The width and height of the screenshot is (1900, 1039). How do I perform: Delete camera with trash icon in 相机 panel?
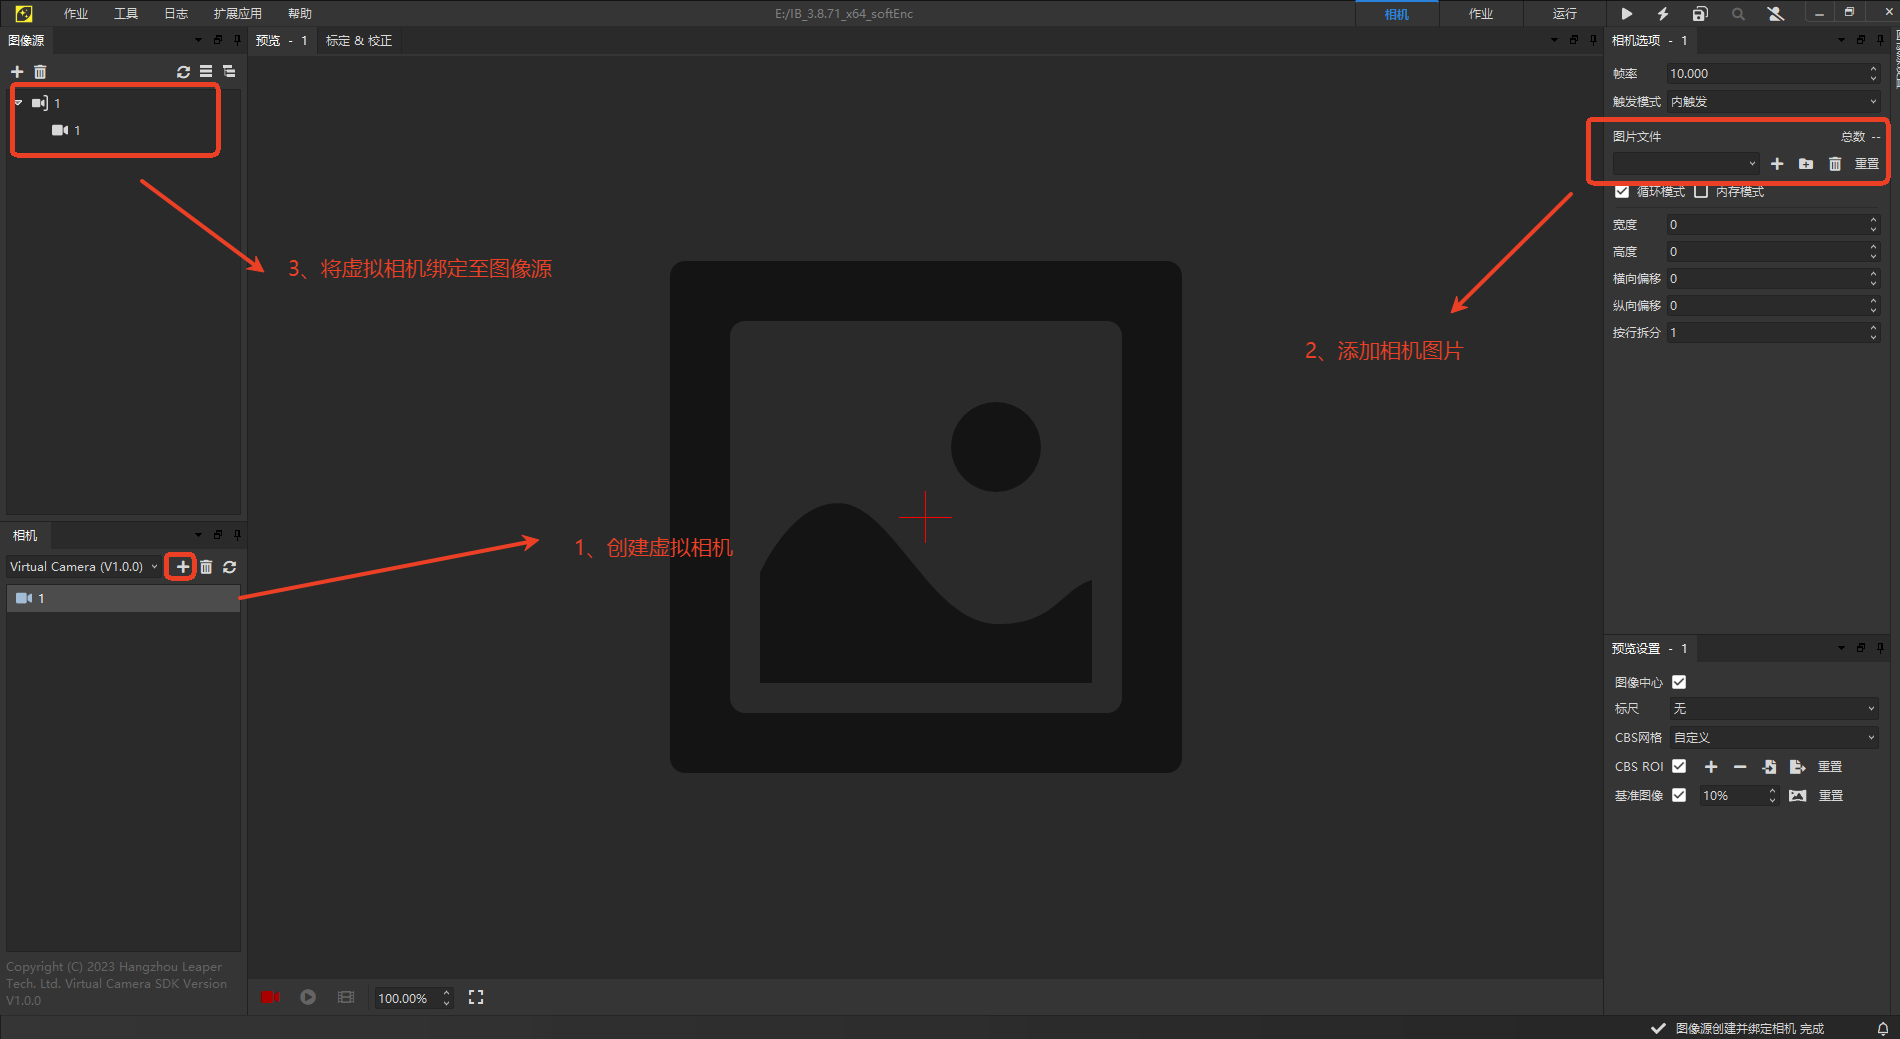click(x=206, y=567)
